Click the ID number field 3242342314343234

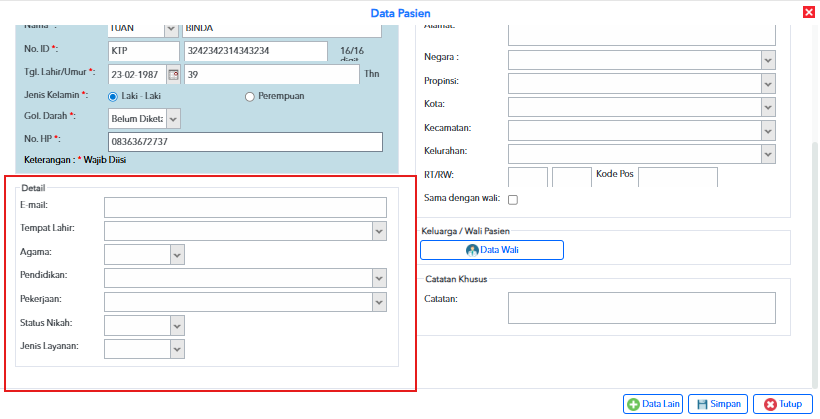tap(256, 51)
